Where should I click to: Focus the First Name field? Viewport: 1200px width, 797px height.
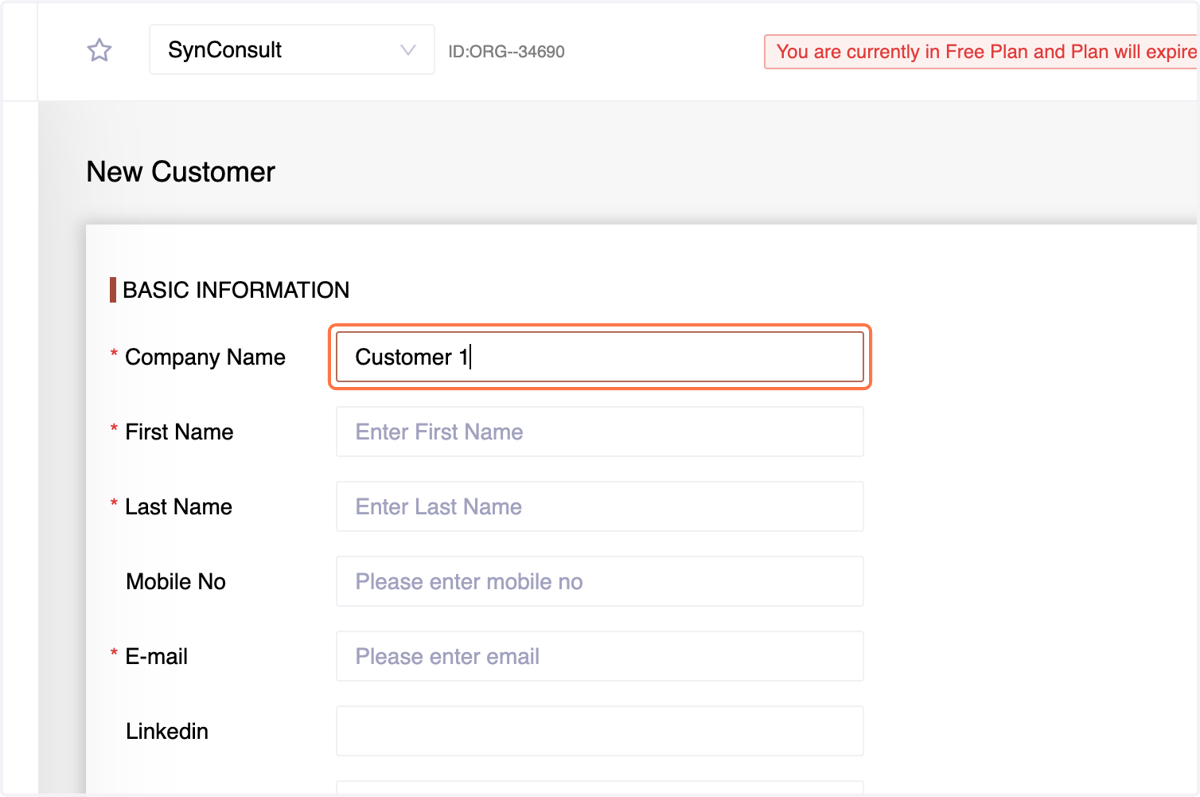(600, 432)
